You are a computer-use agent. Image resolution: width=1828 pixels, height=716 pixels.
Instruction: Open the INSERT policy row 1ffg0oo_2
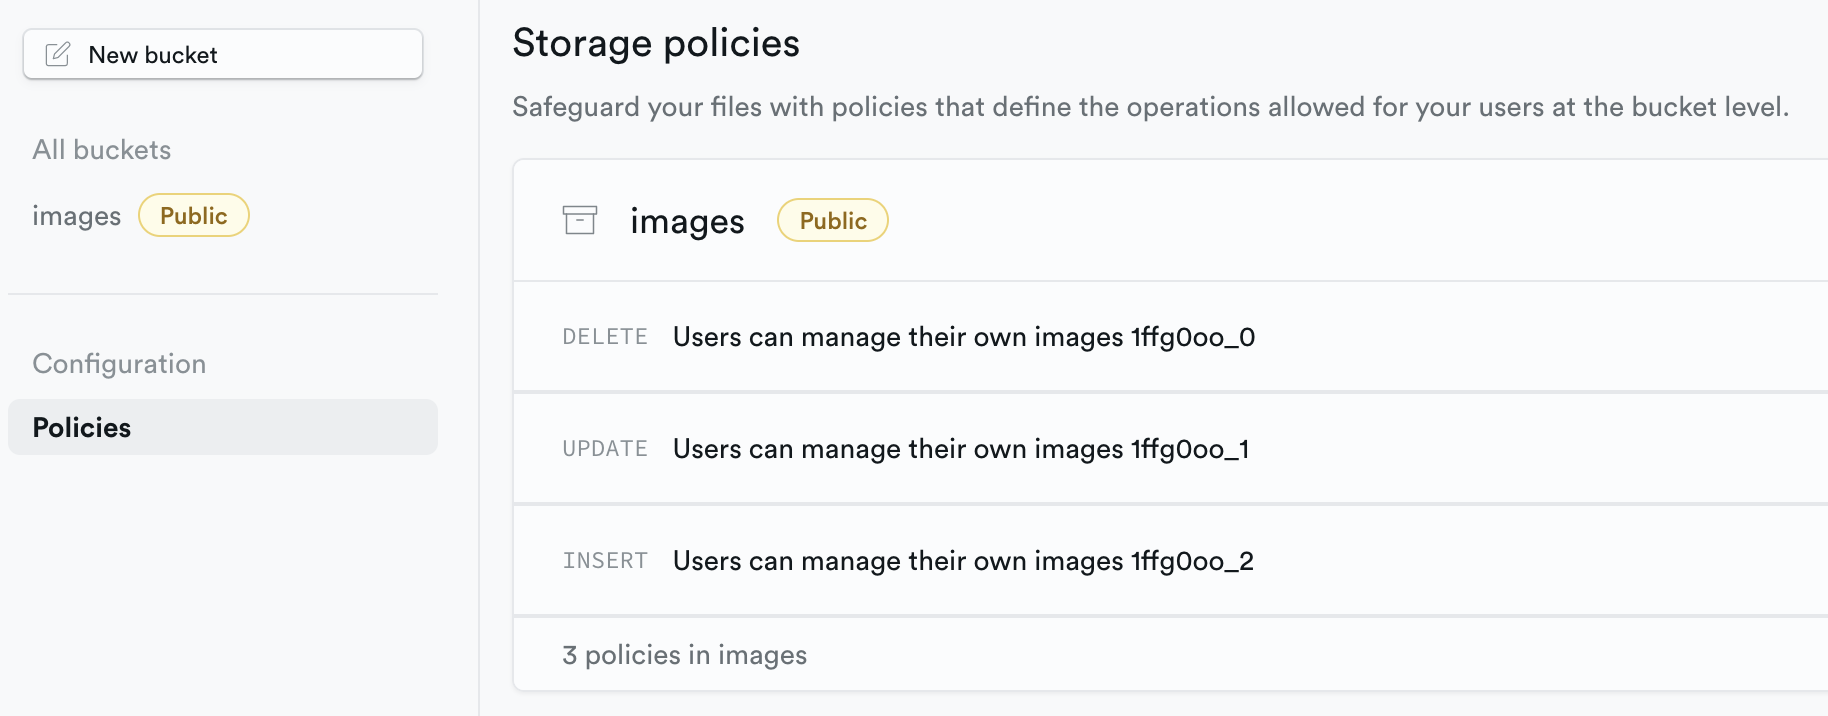(1170, 561)
